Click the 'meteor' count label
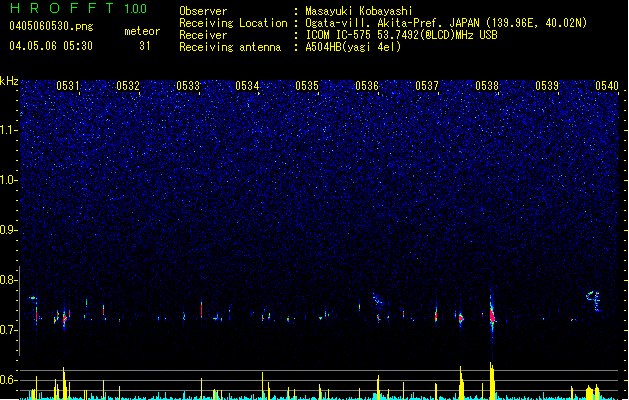Screen dimensions: 629x400 click(142, 31)
